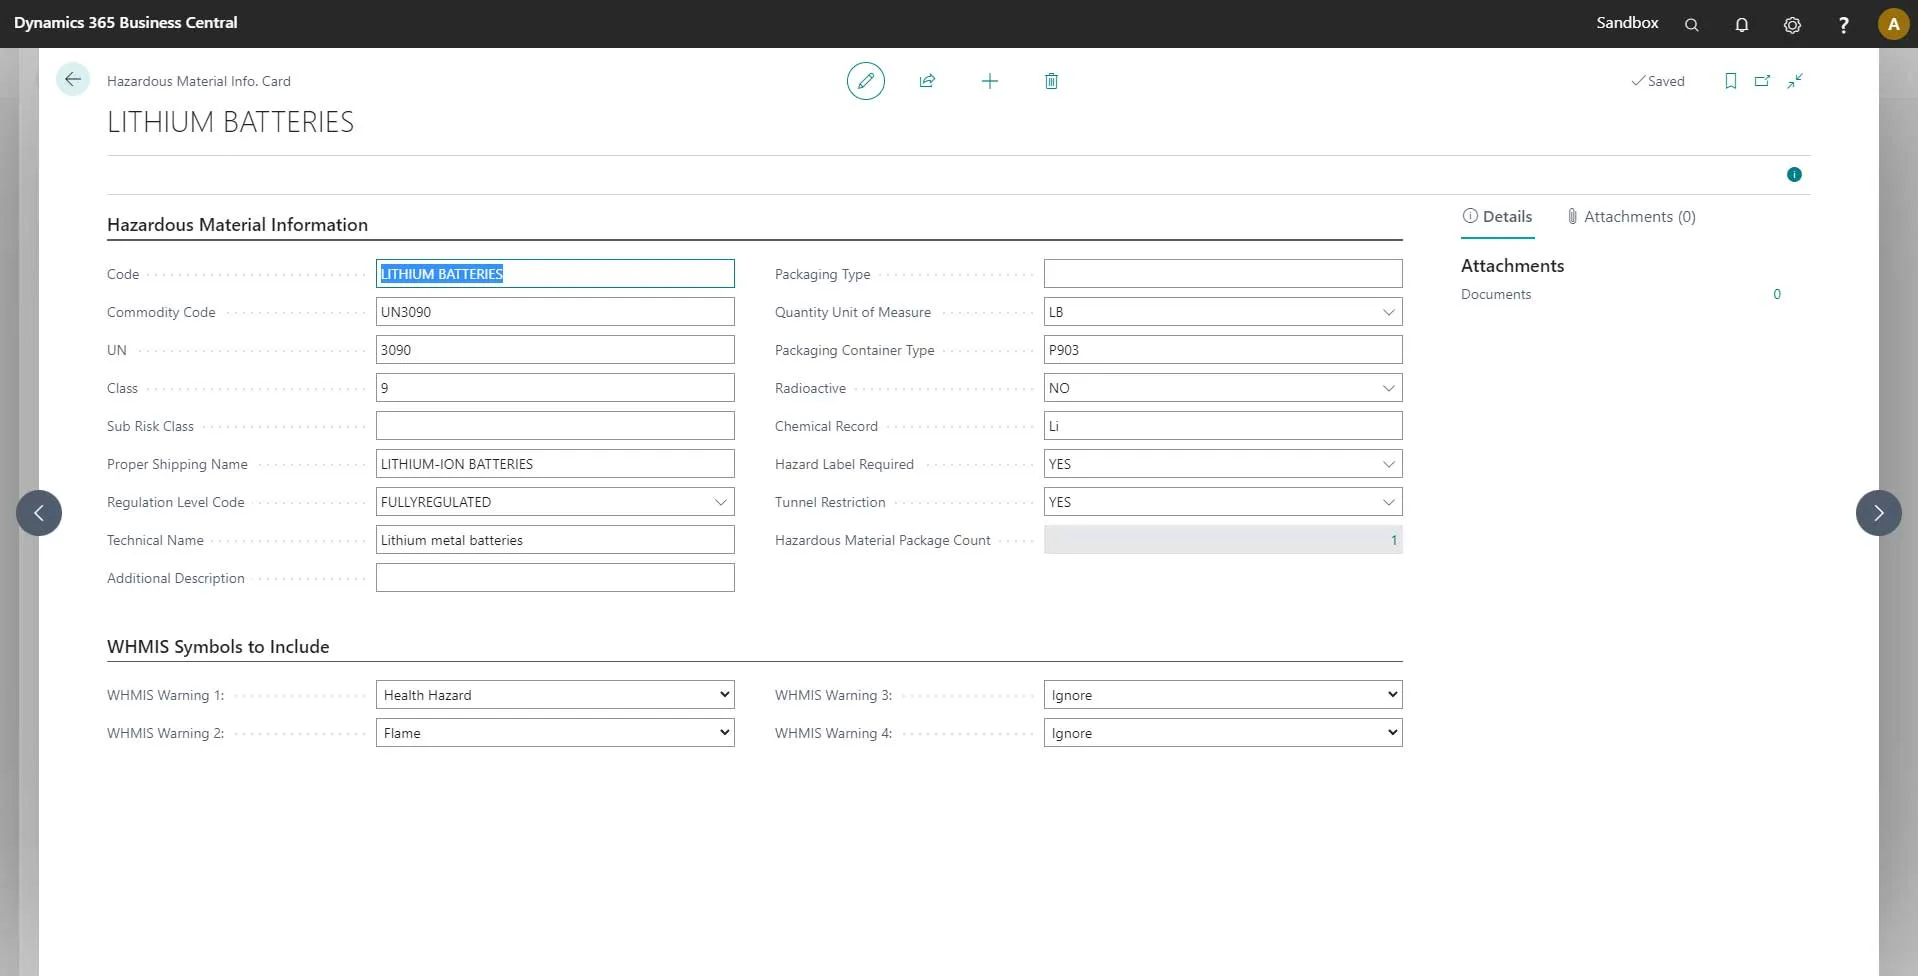
Task: Click the trash delete icon
Action: [x=1051, y=81]
